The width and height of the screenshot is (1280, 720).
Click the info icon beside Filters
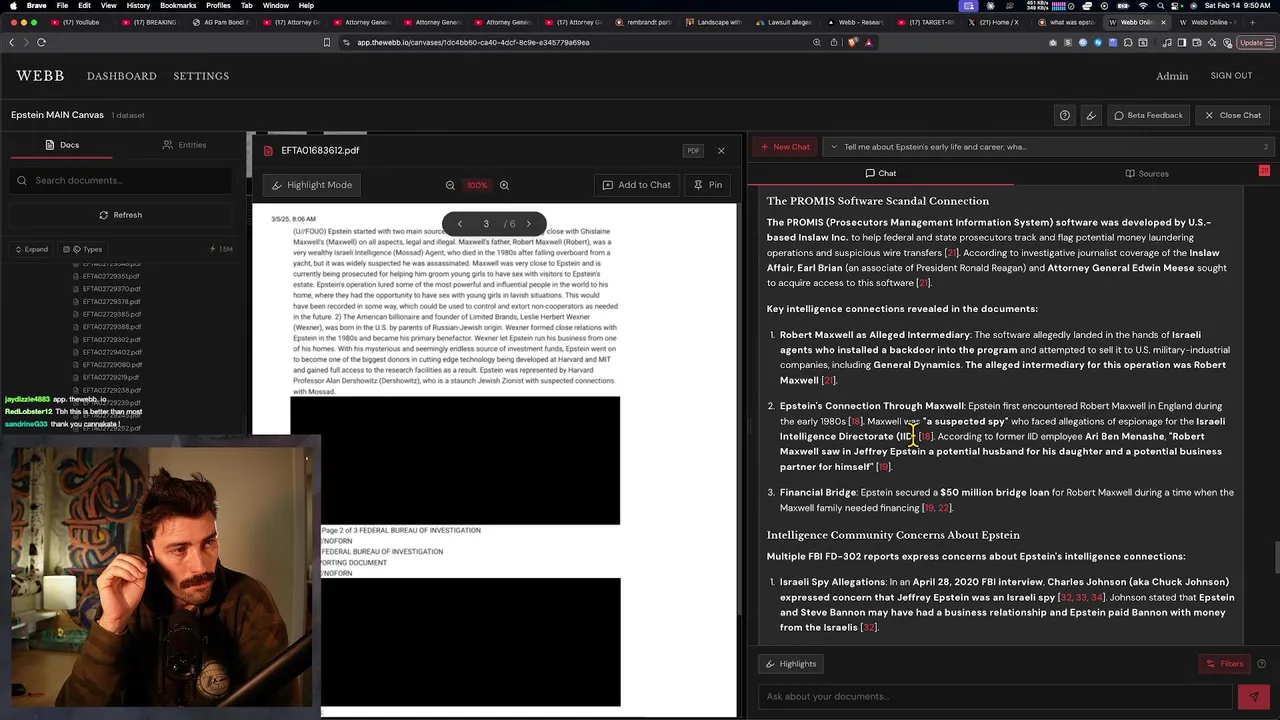pyautogui.click(x=1261, y=664)
